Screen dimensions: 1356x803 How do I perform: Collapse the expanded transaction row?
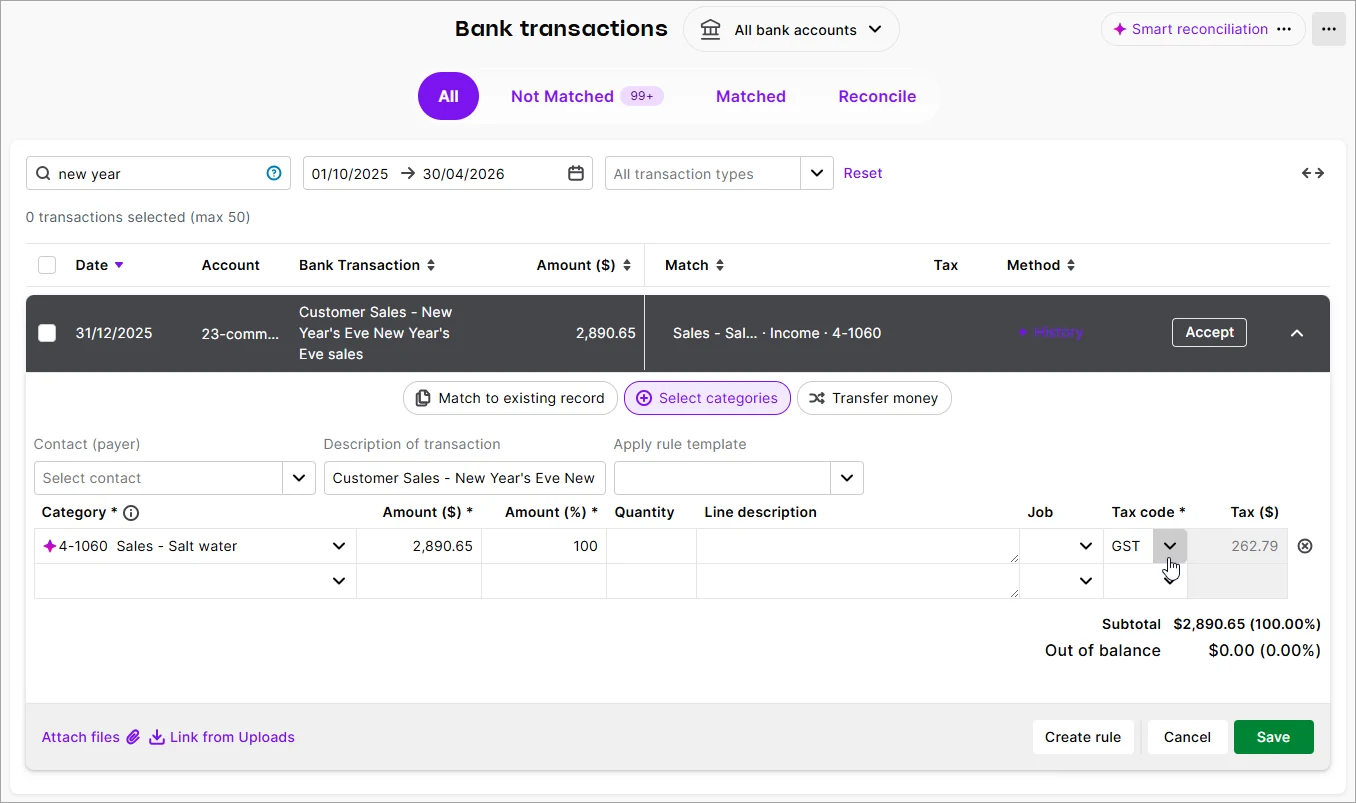click(x=1297, y=333)
